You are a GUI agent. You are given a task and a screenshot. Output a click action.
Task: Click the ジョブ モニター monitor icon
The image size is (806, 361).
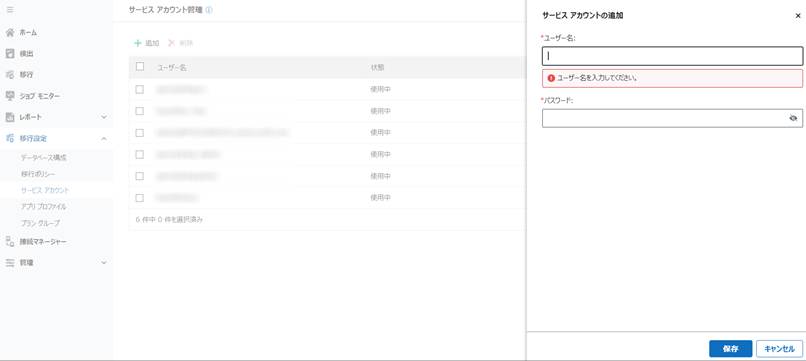pos(10,96)
